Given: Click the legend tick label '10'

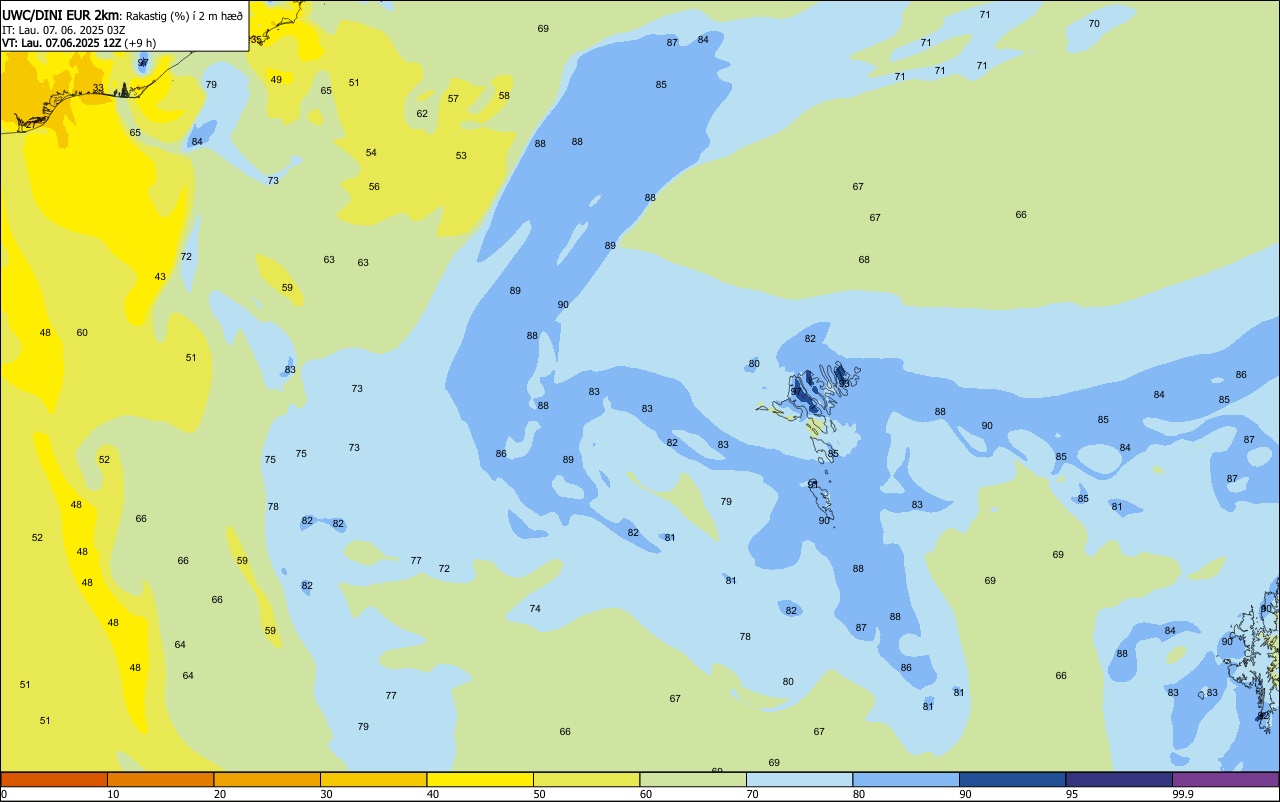Looking at the screenshot, I should pos(113,794).
